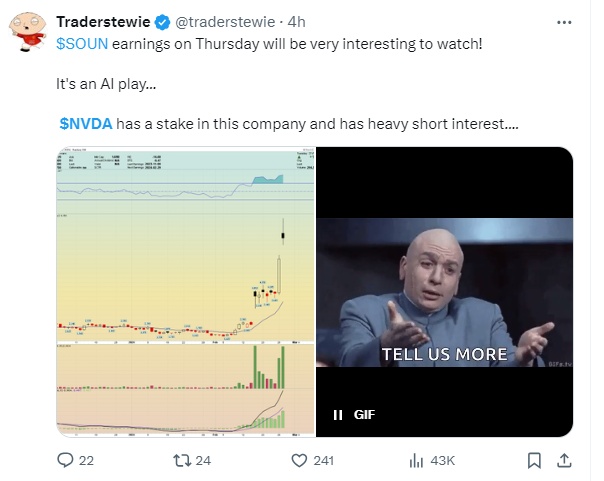Open the reply comment icon
This screenshot has width=604, height=481.
click(x=65, y=460)
